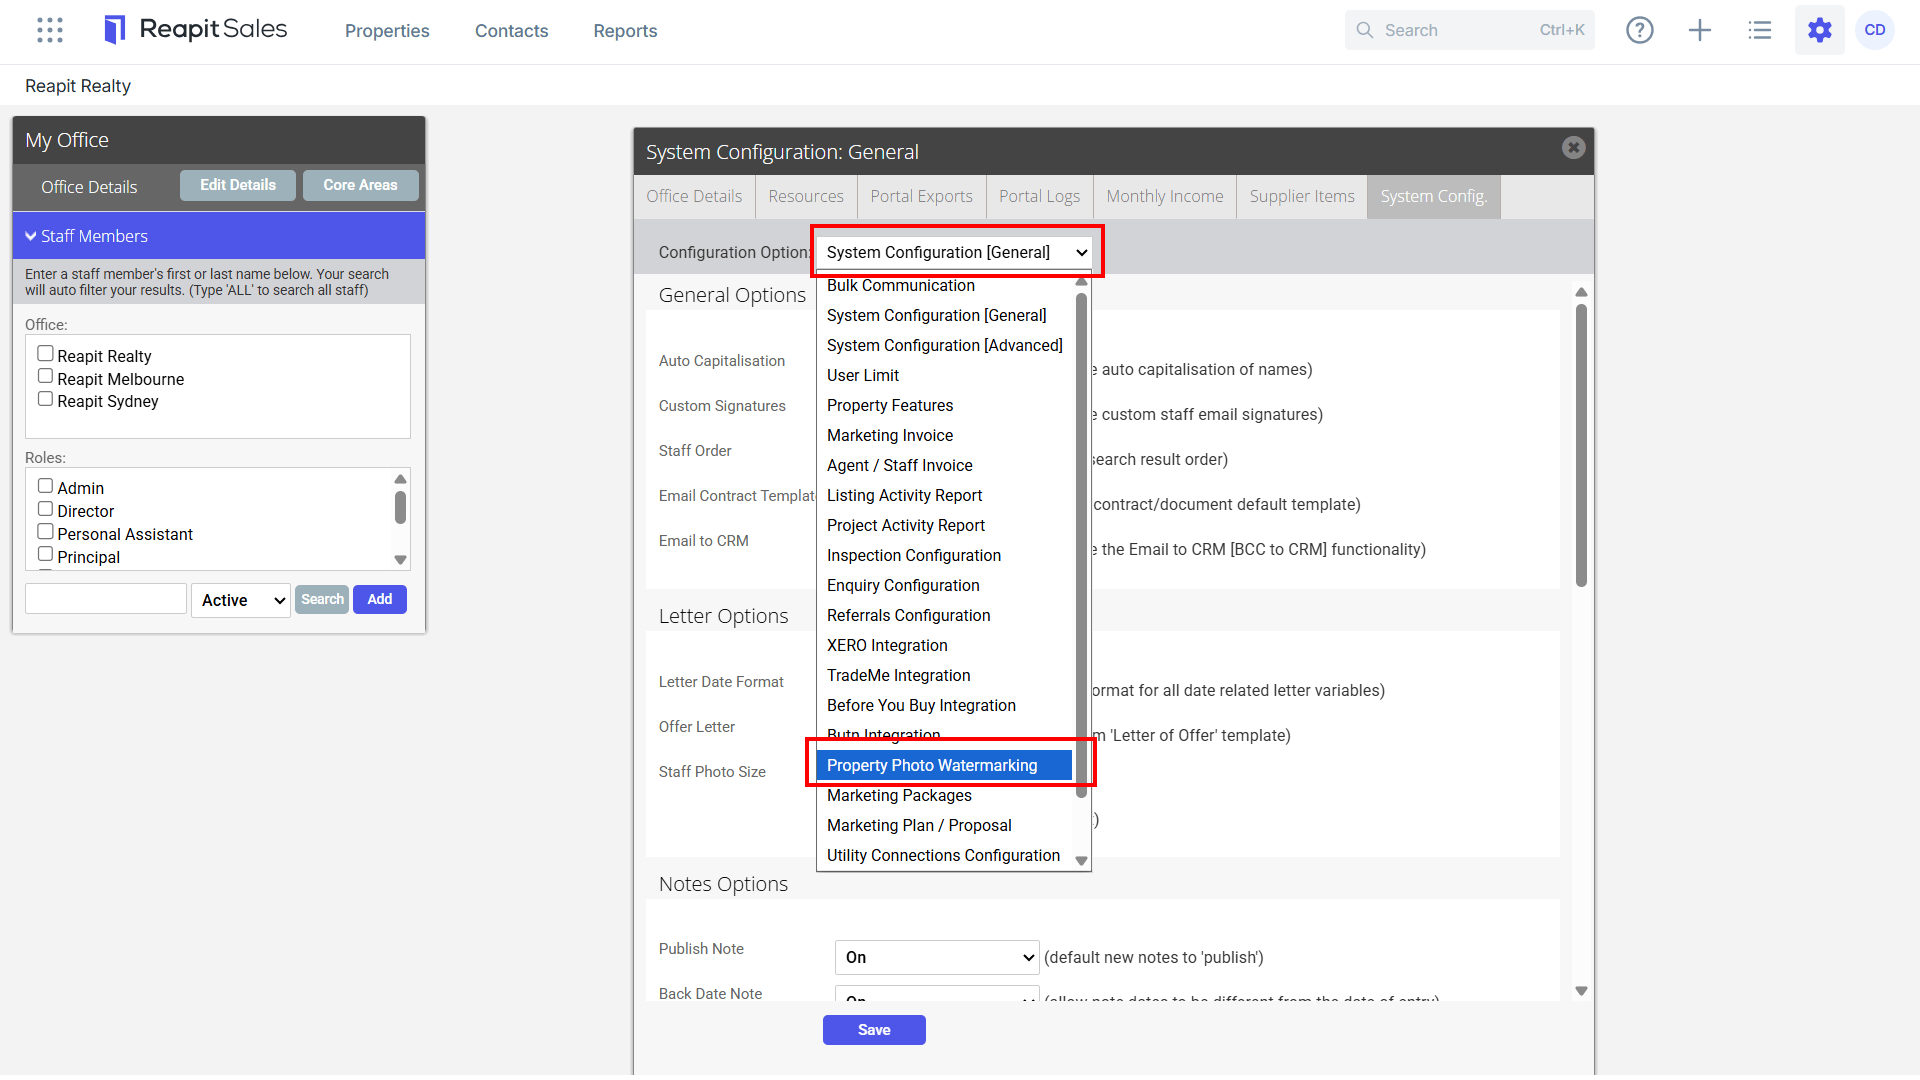
Task: Click the plus add-new icon
Action: click(1700, 30)
